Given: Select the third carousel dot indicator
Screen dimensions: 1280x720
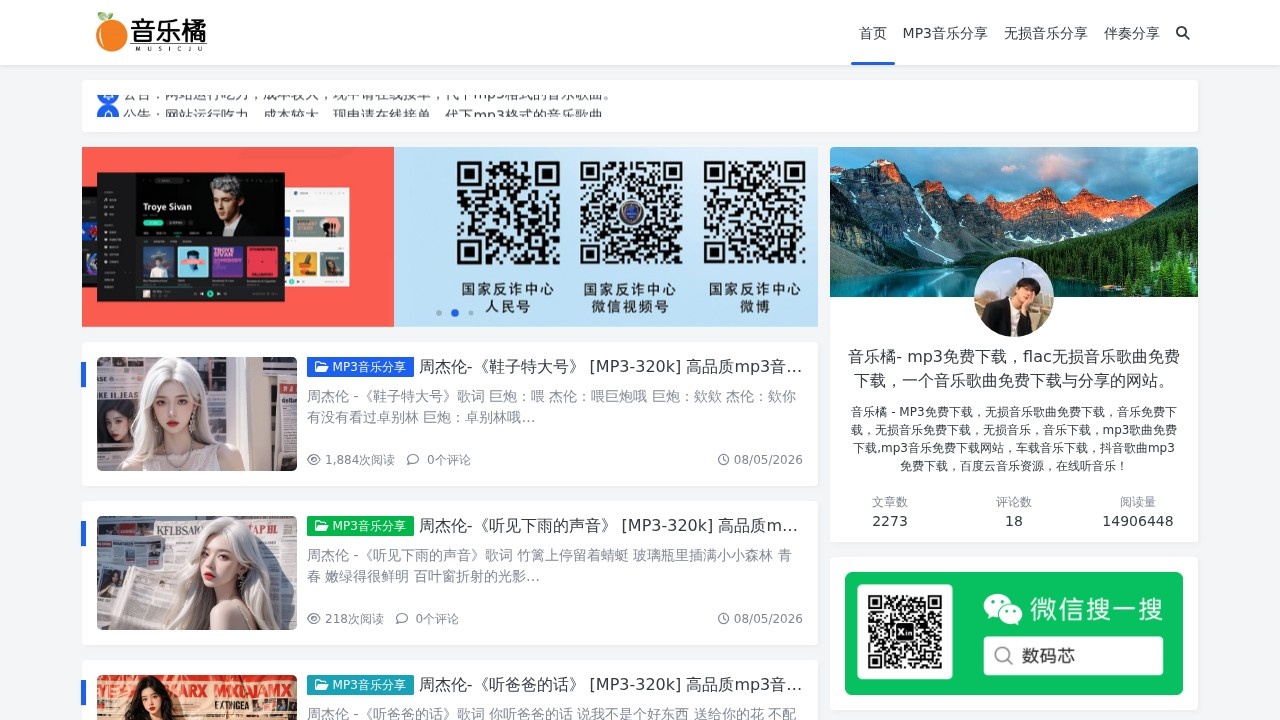Looking at the screenshot, I should click(x=471, y=313).
